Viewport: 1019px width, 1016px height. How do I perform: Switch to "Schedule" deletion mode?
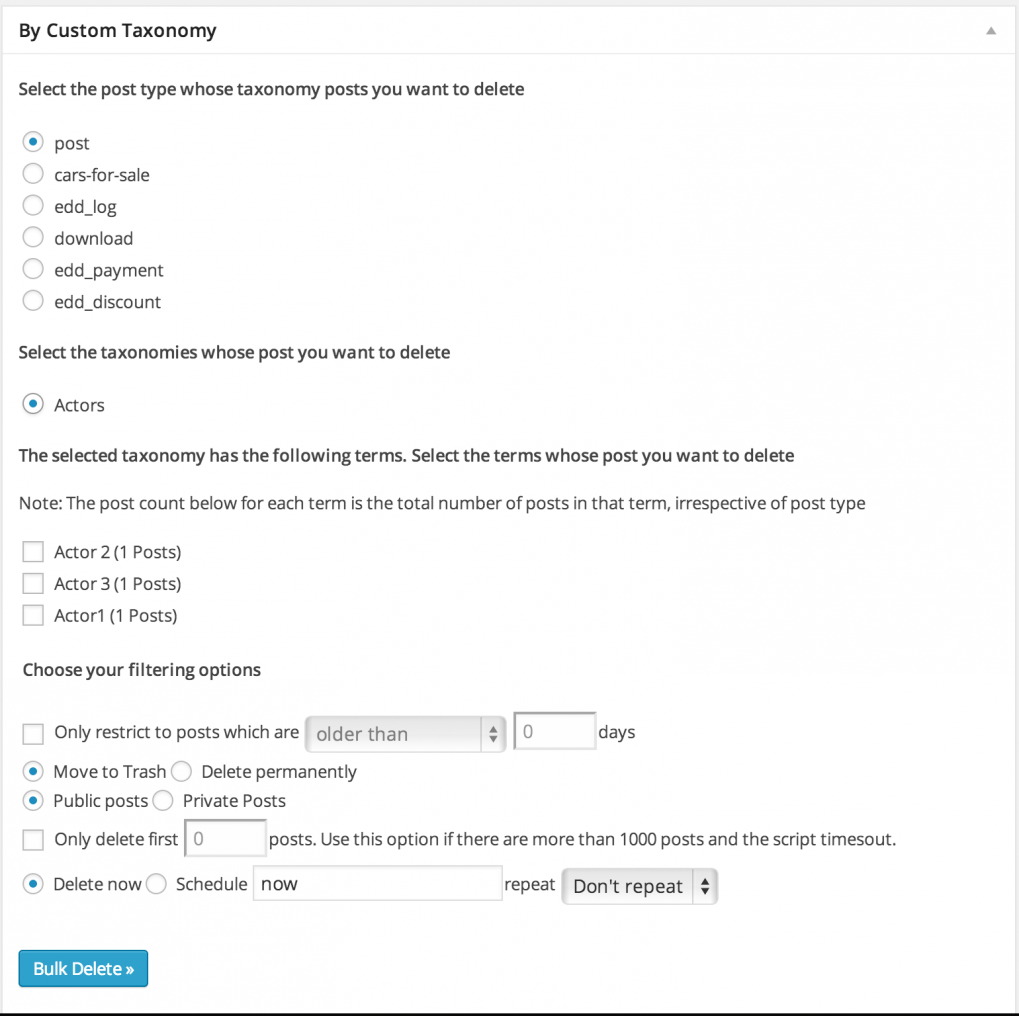coord(156,884)
